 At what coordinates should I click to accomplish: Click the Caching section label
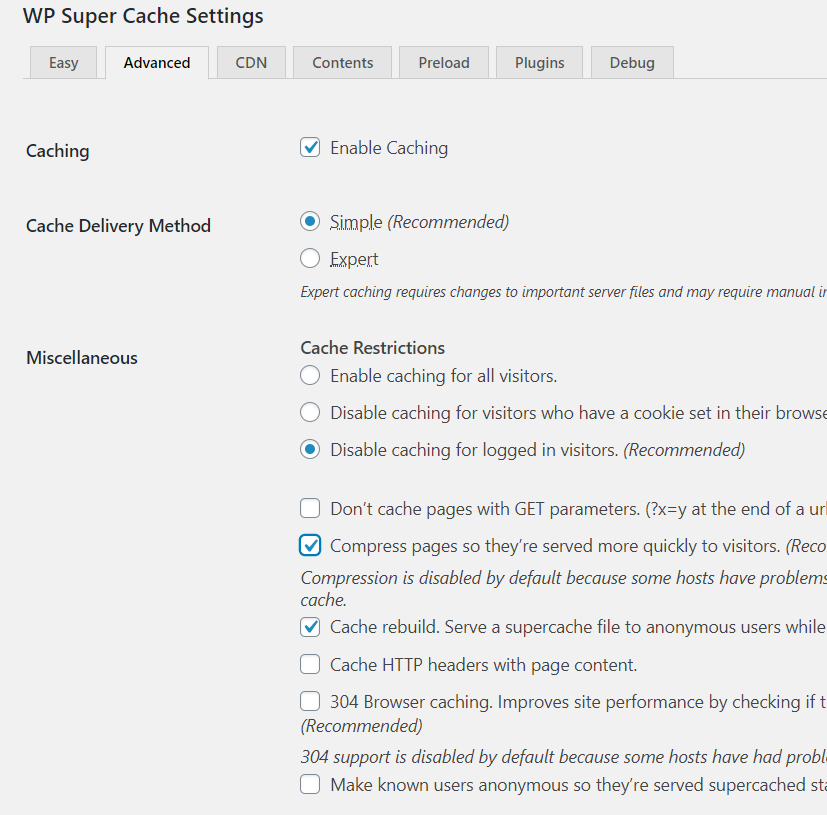(x=57, y=151)
